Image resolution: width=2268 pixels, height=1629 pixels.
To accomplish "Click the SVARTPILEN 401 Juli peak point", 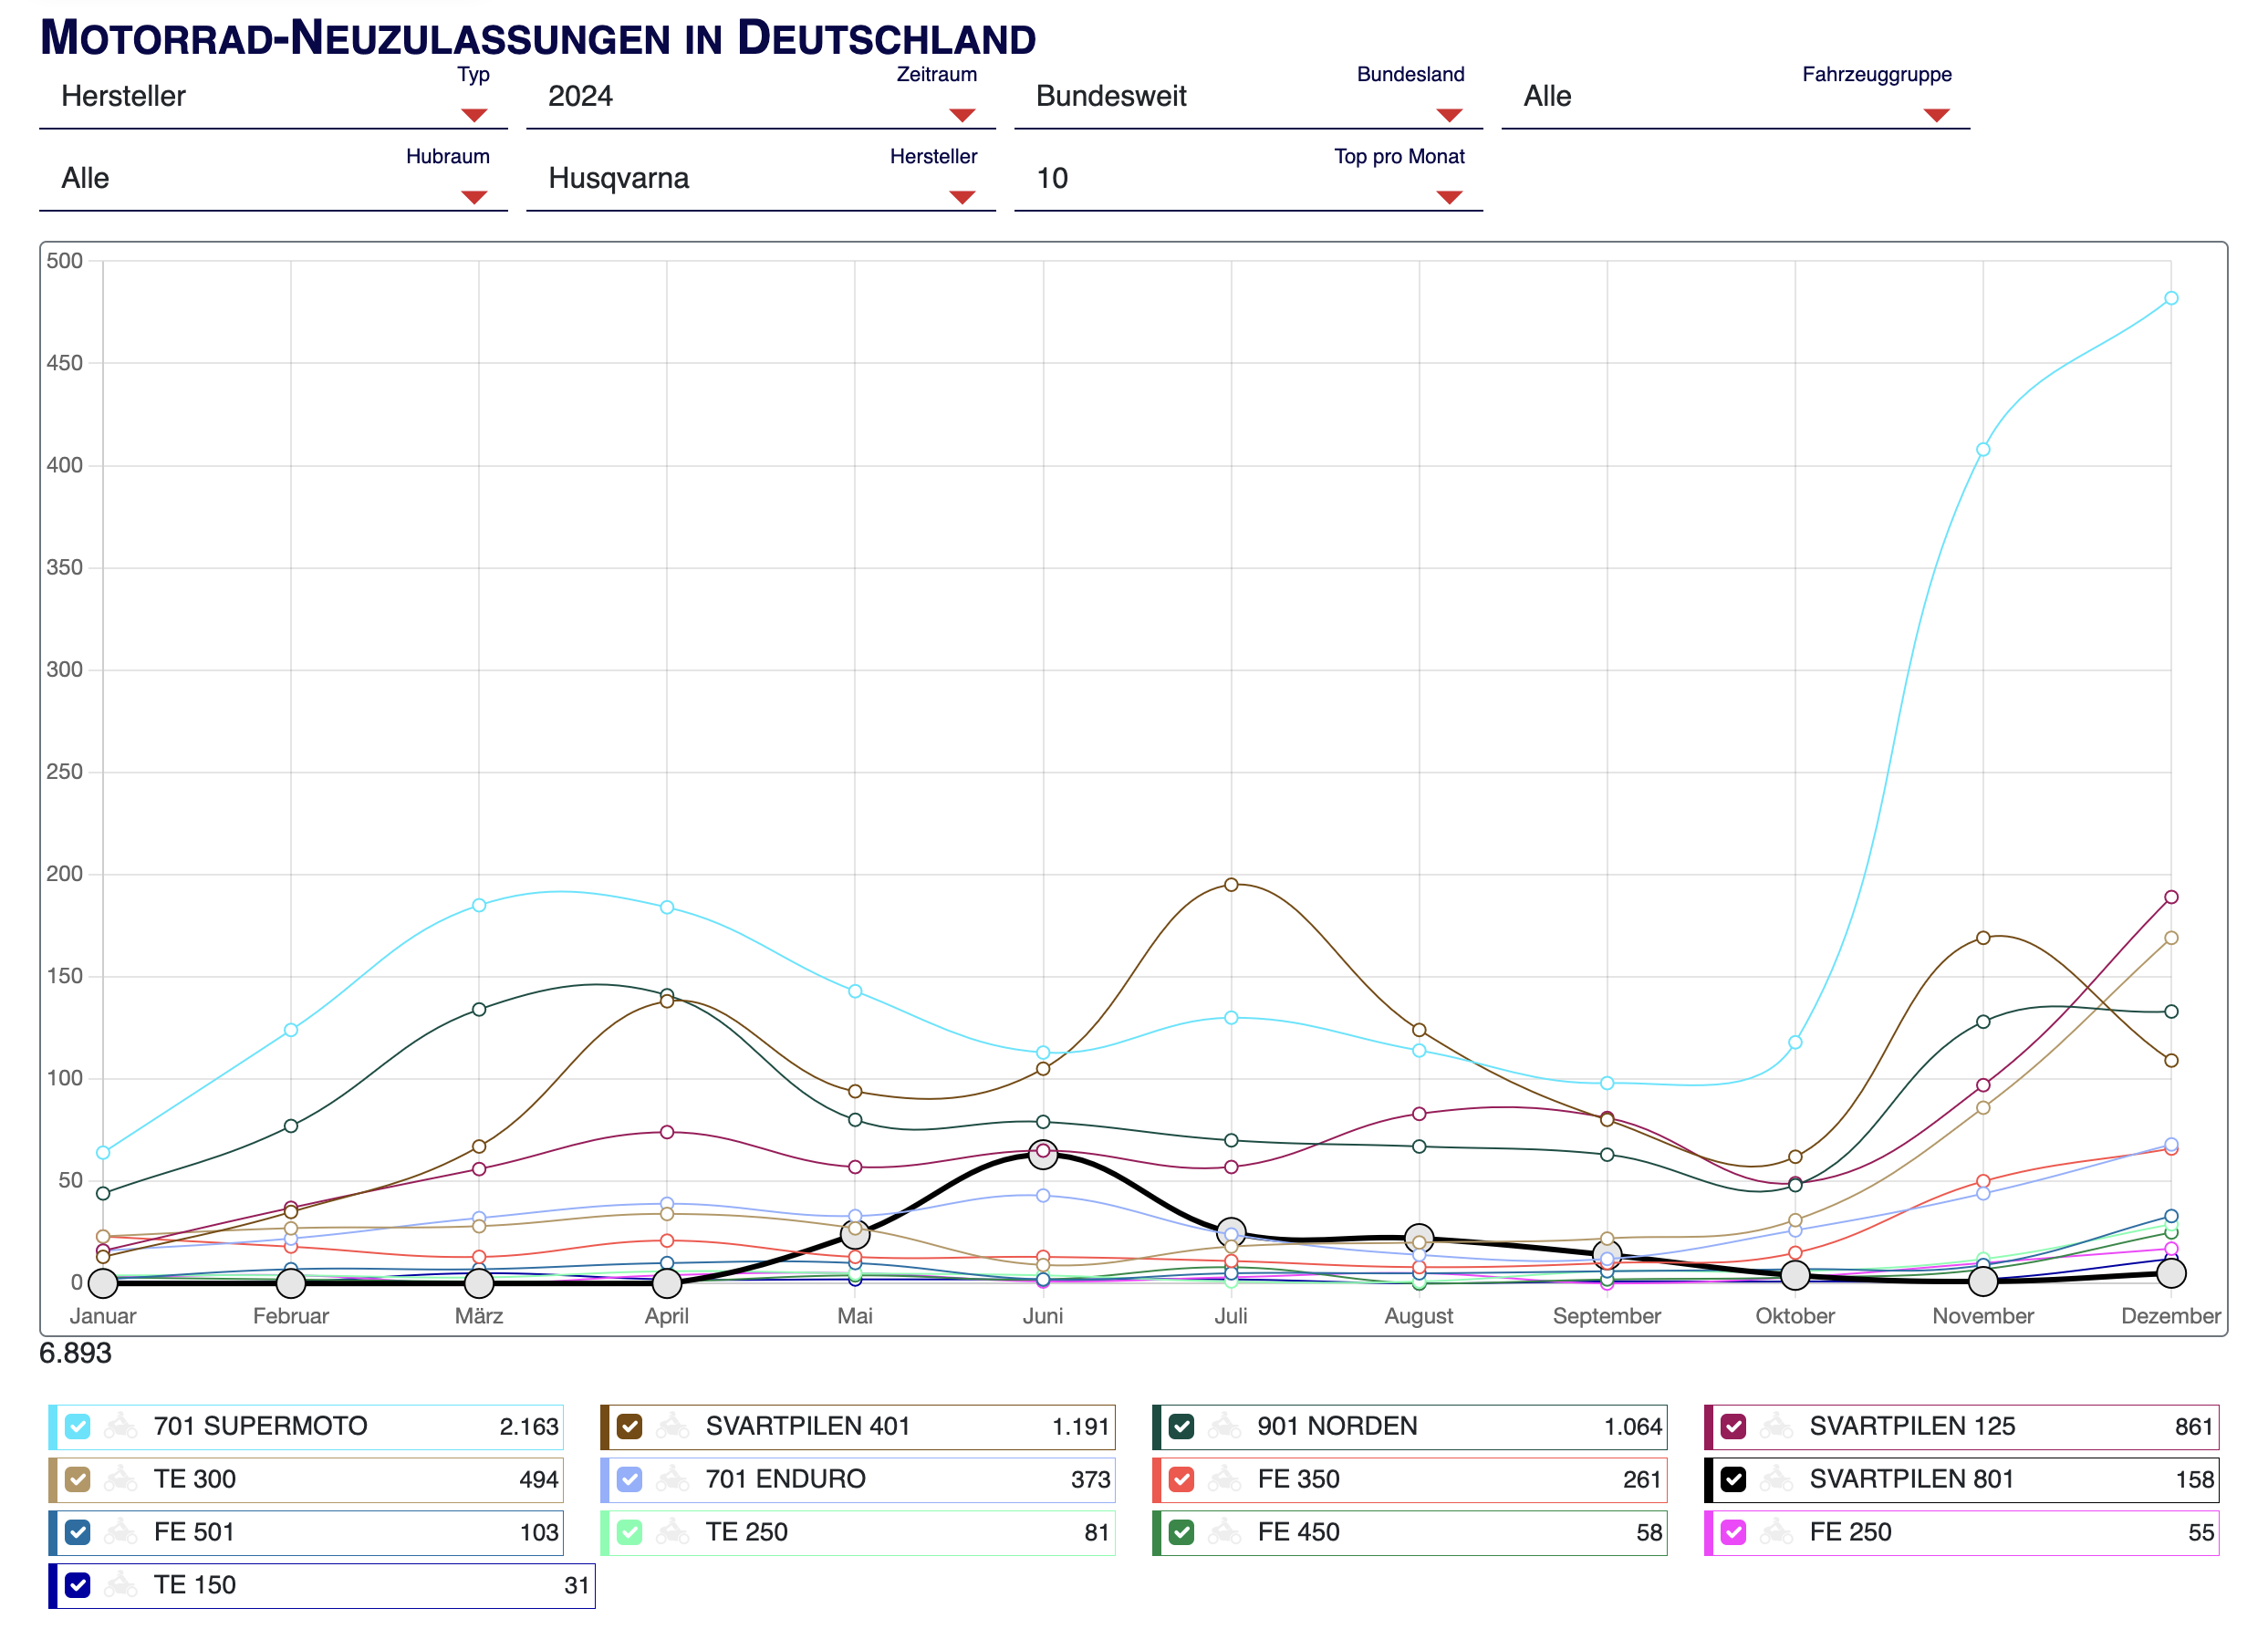I will [1231, 885].
